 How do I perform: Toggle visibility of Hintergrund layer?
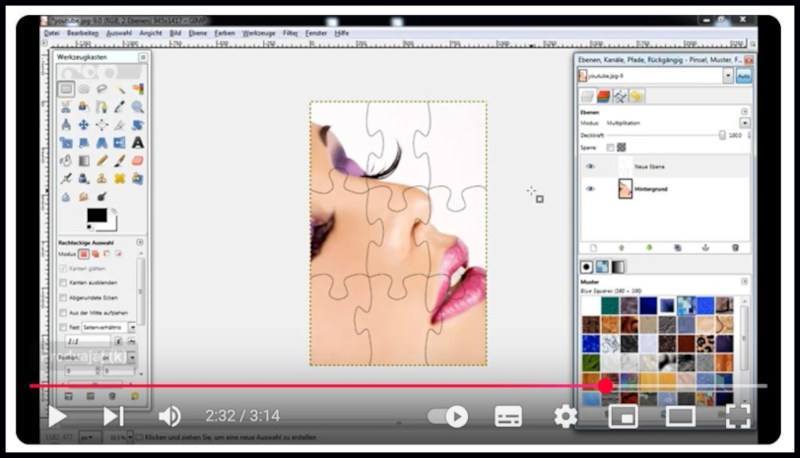coord(590,189)
